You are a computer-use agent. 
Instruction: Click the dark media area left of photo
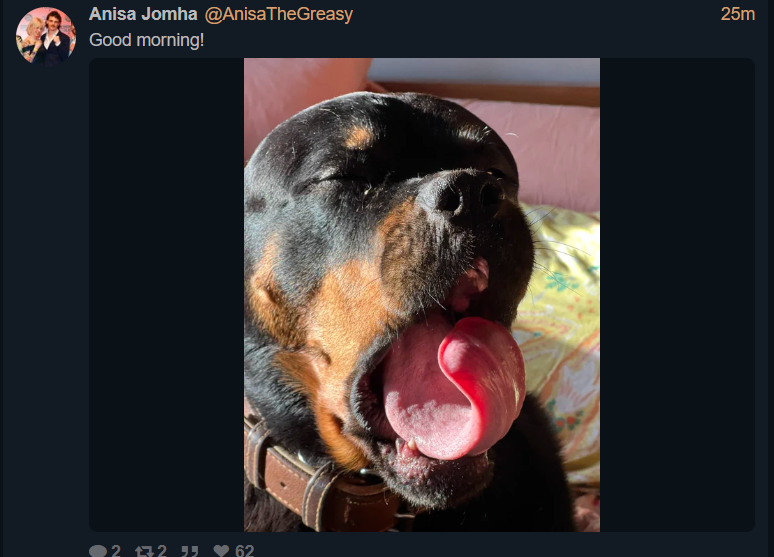coord(166,295)
